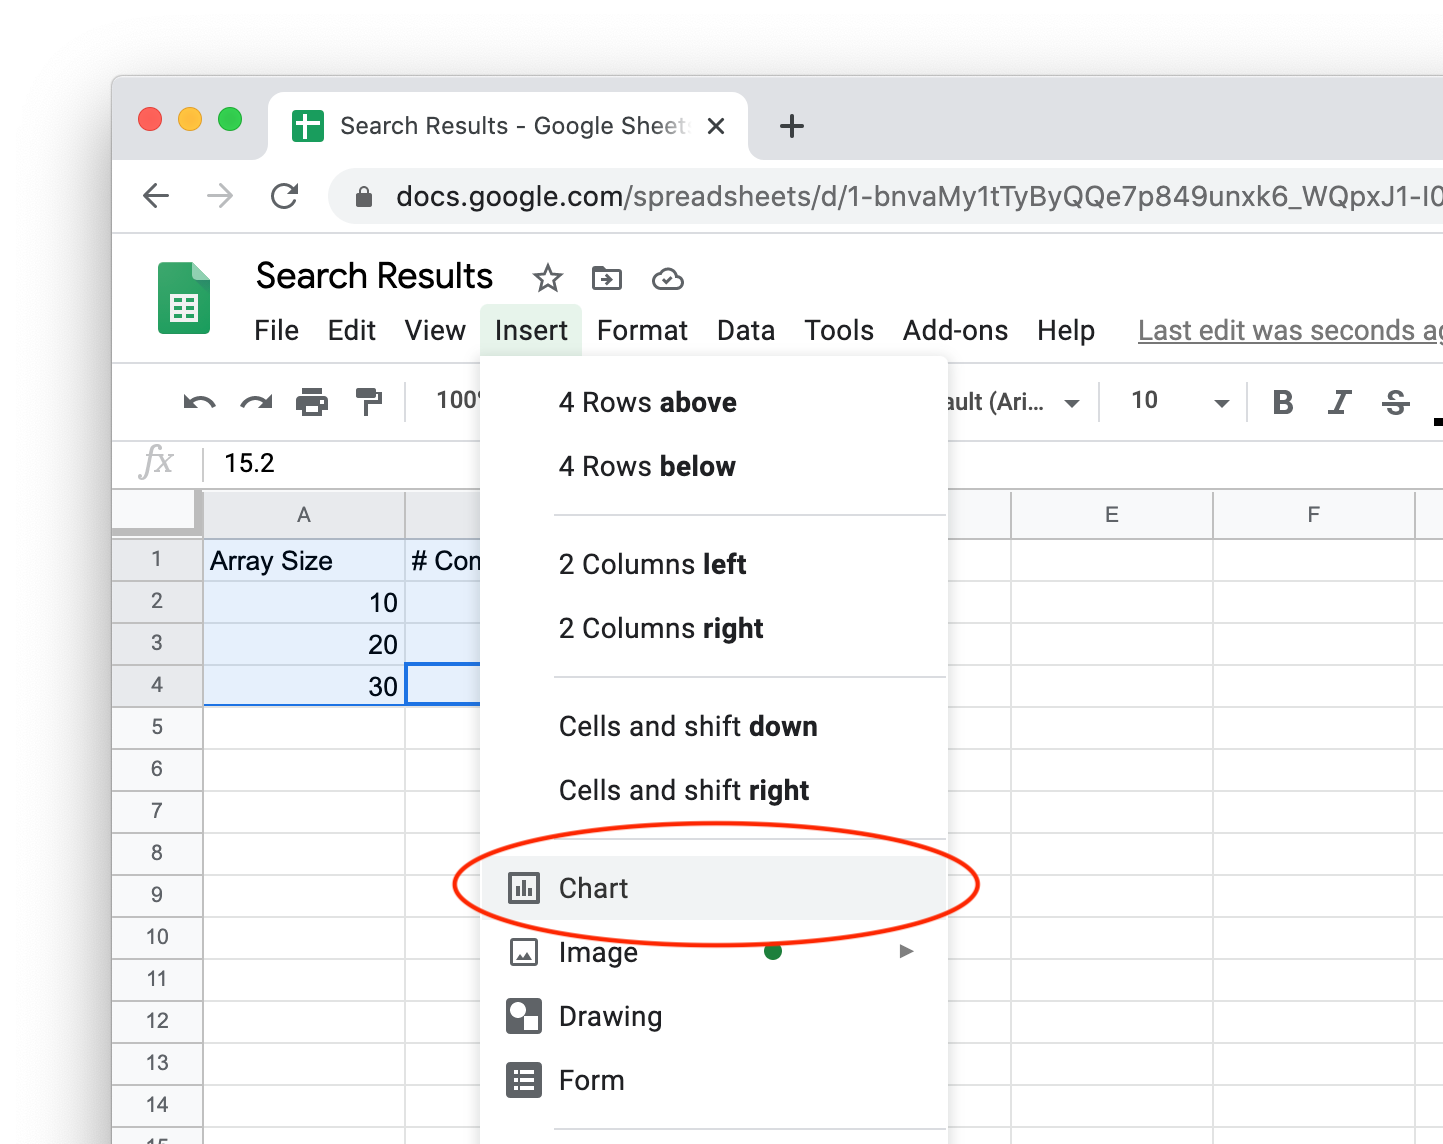The image size is (1443, 1144).
Task: Open the Edit menu
Action: tap(352, 331)
